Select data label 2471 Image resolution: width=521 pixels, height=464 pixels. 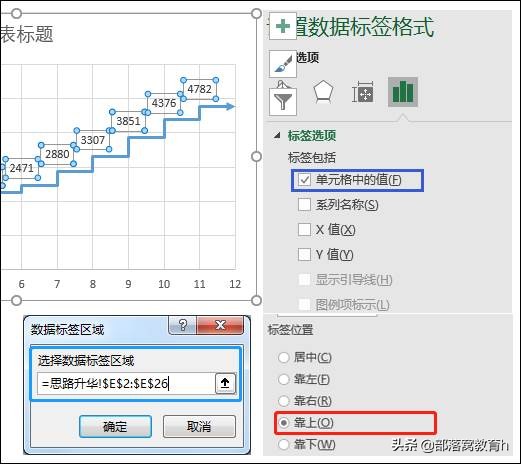[21, 168]
